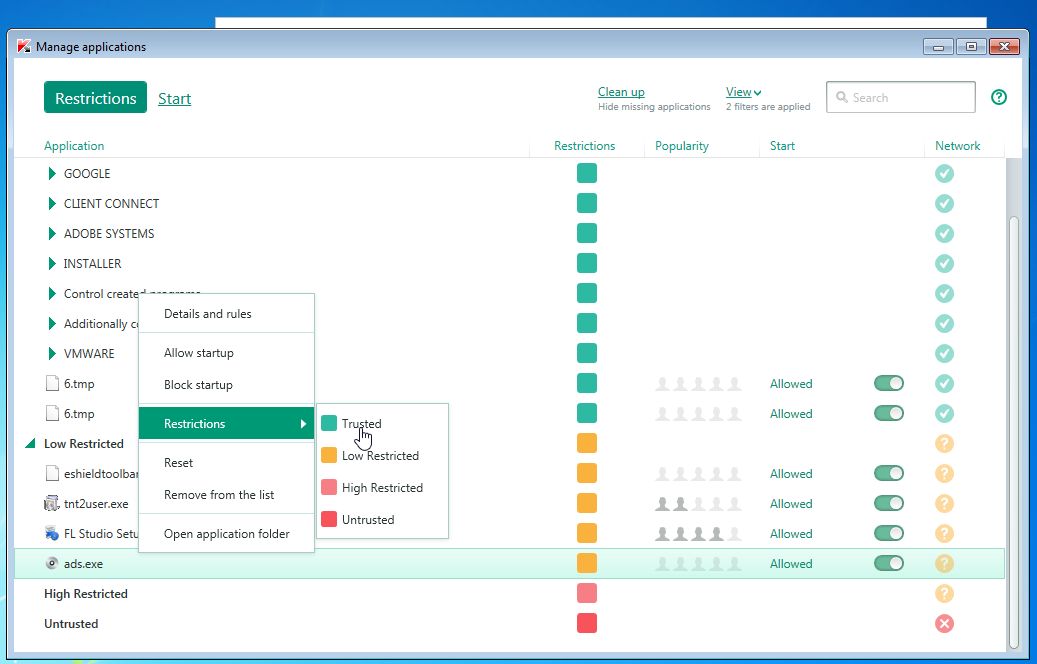Open the View filter dropdown
The image size is (1037, 664).
click(x=743, y=92)
